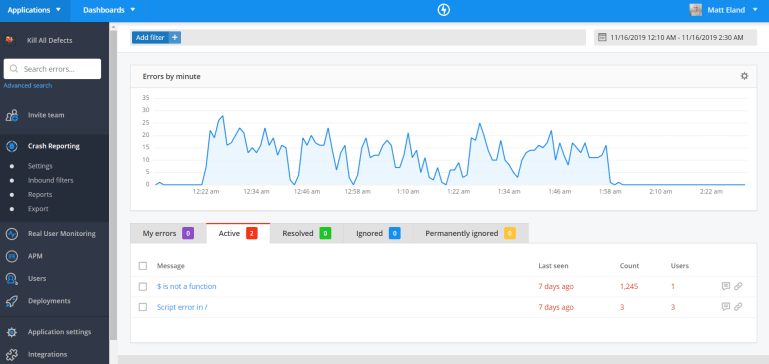Viewport: 769px width, 364px height.
Task: Open the Advanced search link
Action: (x=28, y=86)
